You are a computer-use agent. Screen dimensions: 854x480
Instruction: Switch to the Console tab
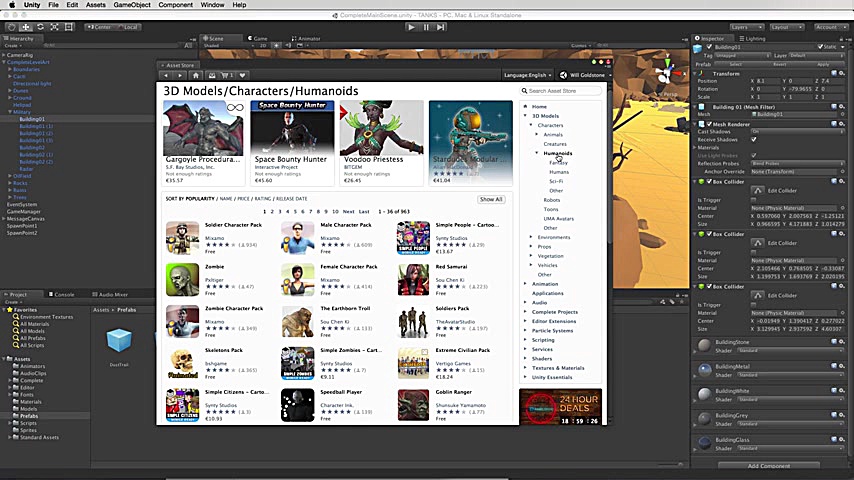[x=62, y=294]
